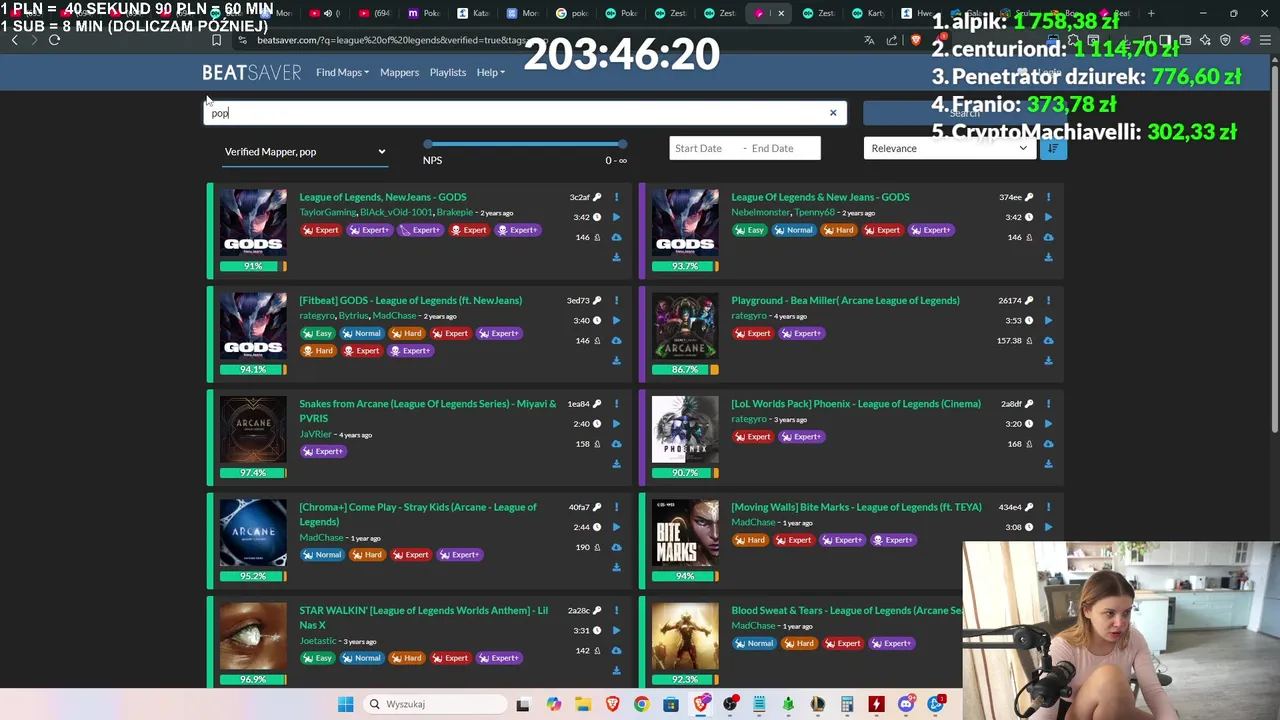One-click install League of Legends, NewJeans - GODS

click(x=616, y=237)
